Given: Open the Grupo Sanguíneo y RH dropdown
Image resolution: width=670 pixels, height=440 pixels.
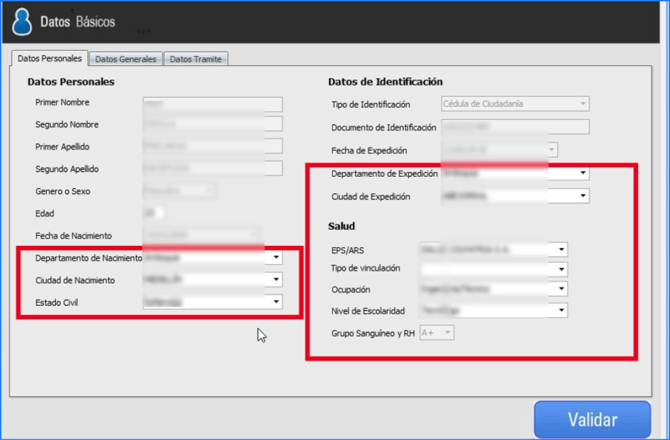Looking at the screenshot, I should point(448,332).
